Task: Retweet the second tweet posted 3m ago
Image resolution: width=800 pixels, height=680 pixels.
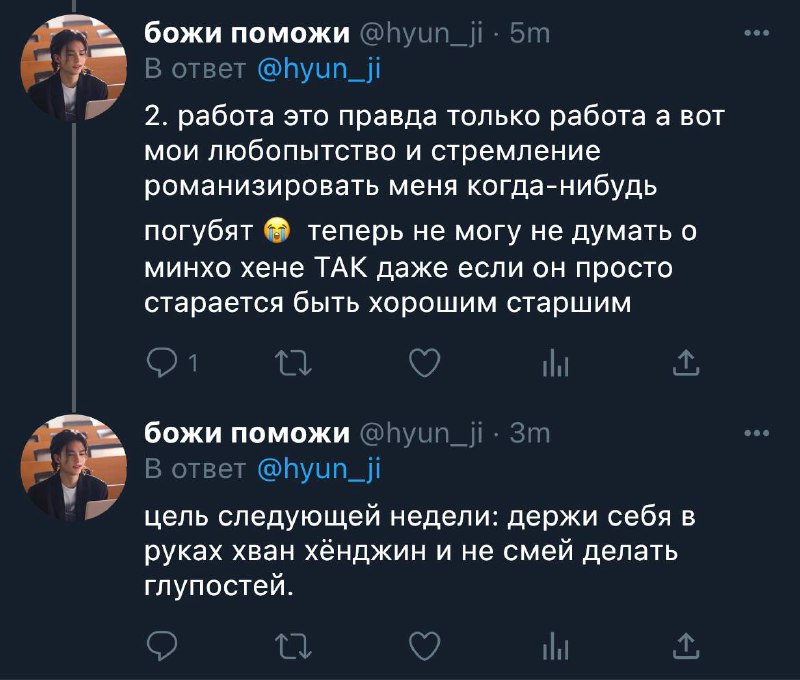Action: pos(293,646)
